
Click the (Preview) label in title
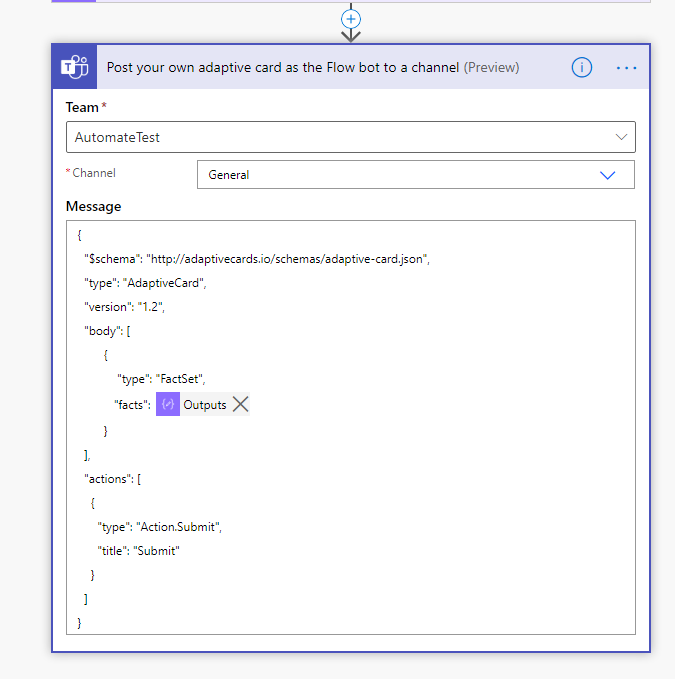[491, 68]
